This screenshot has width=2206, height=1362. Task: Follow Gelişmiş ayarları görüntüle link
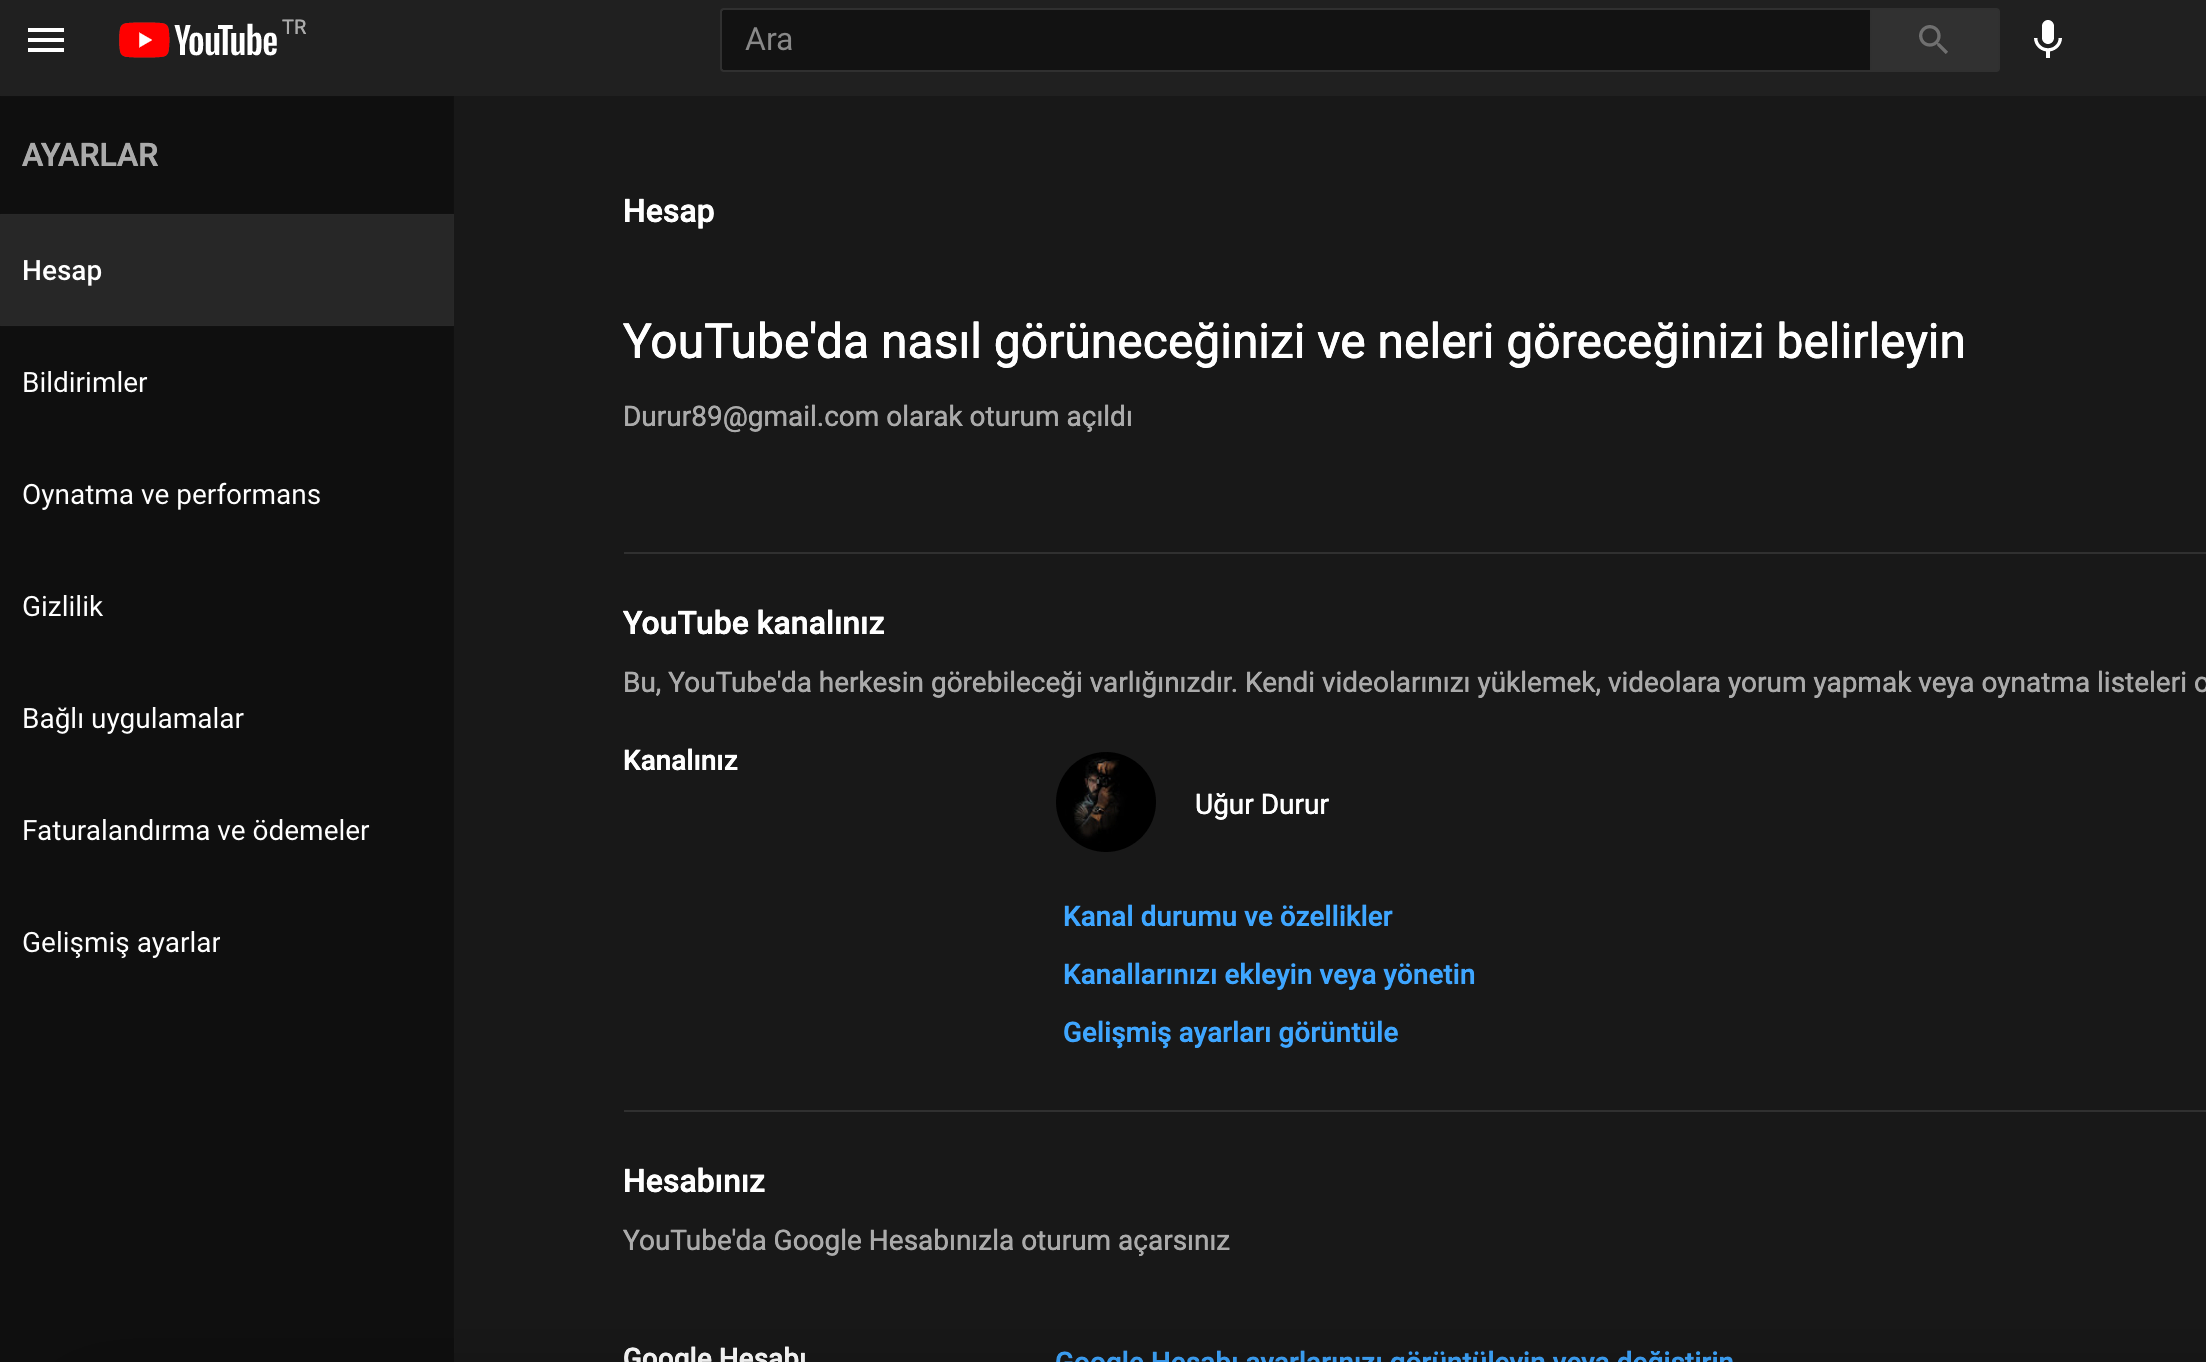pyautogui.click(x=1230, y=1032)
